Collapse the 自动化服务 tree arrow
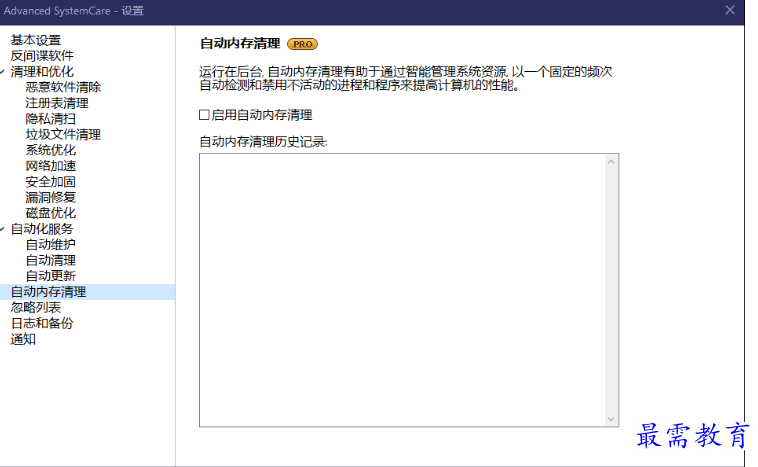The height and width of the screenshot is (467, 758). 2,229
